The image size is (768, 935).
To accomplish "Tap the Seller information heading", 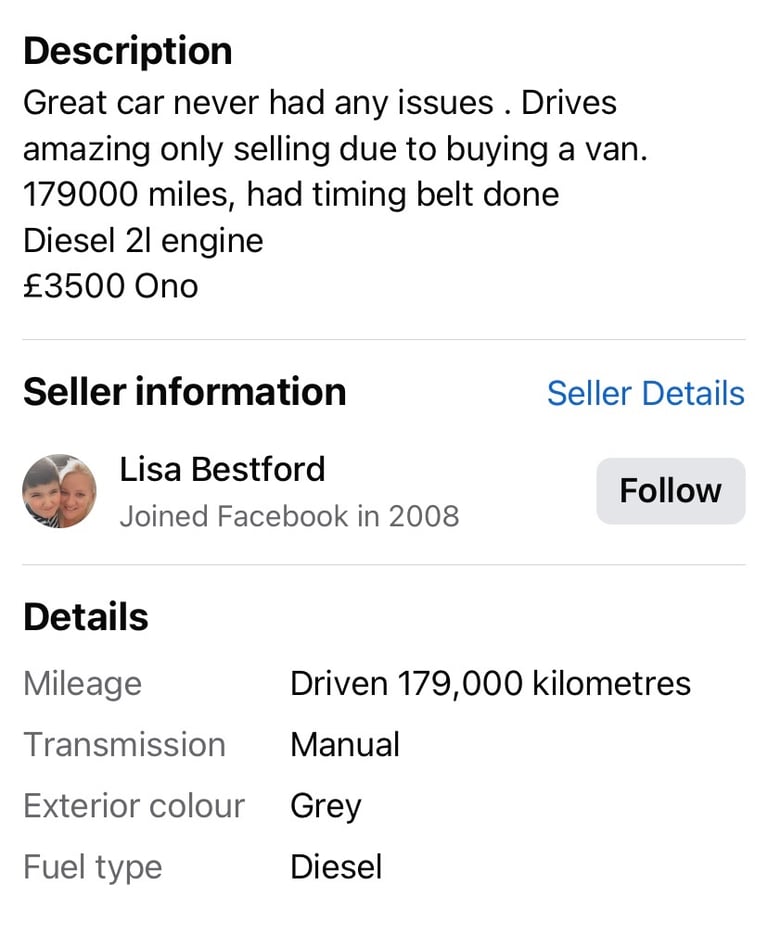I will (185, 392).
